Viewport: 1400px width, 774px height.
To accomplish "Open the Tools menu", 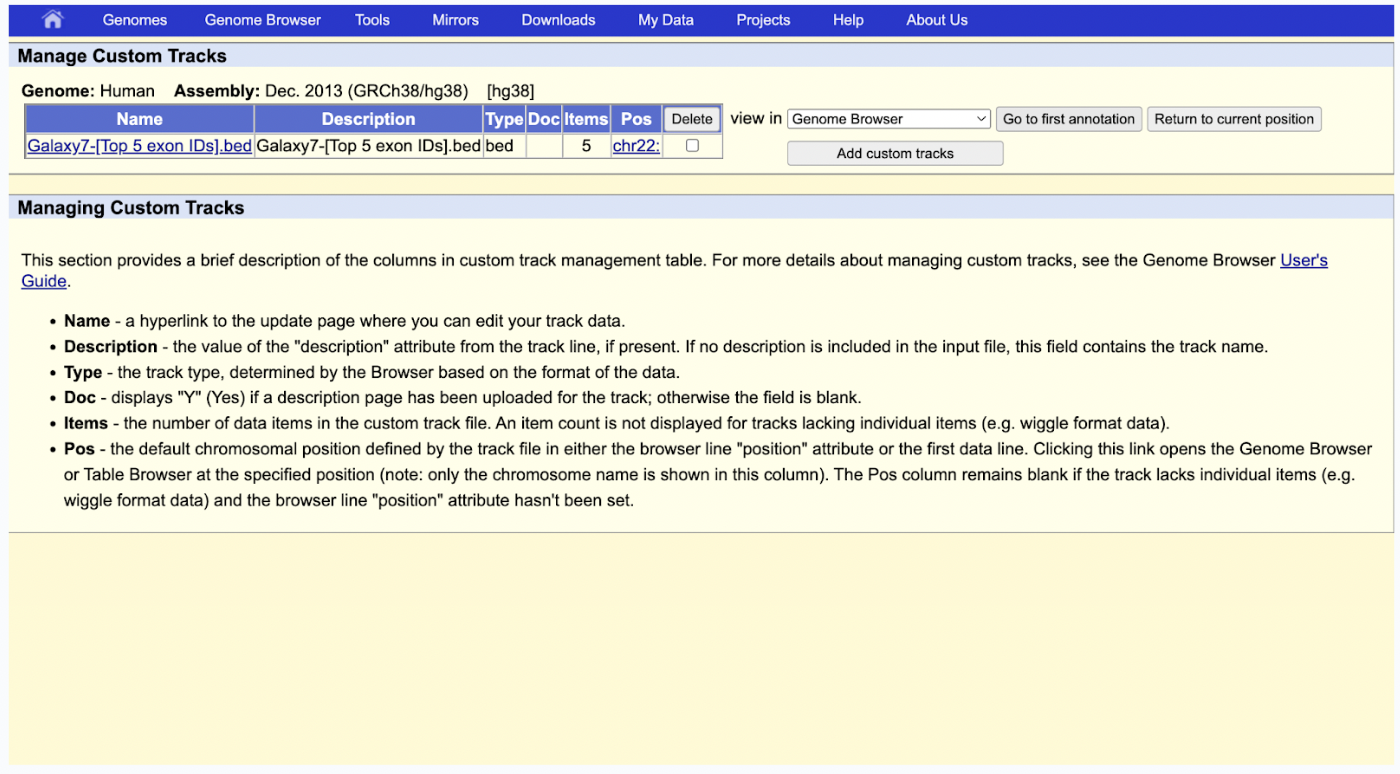I will pos(372,20).
